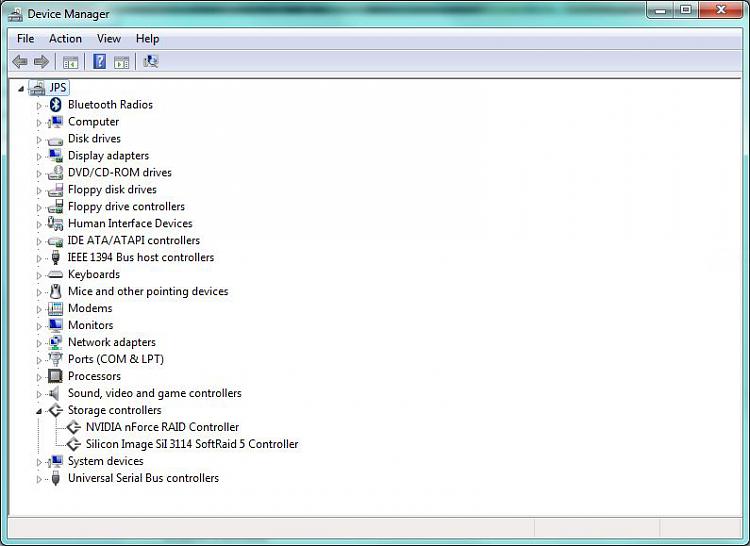Image resolution: width=750 pixels, height=546 pixels.
Task: Select the Computer label
Action: point(93,121)
